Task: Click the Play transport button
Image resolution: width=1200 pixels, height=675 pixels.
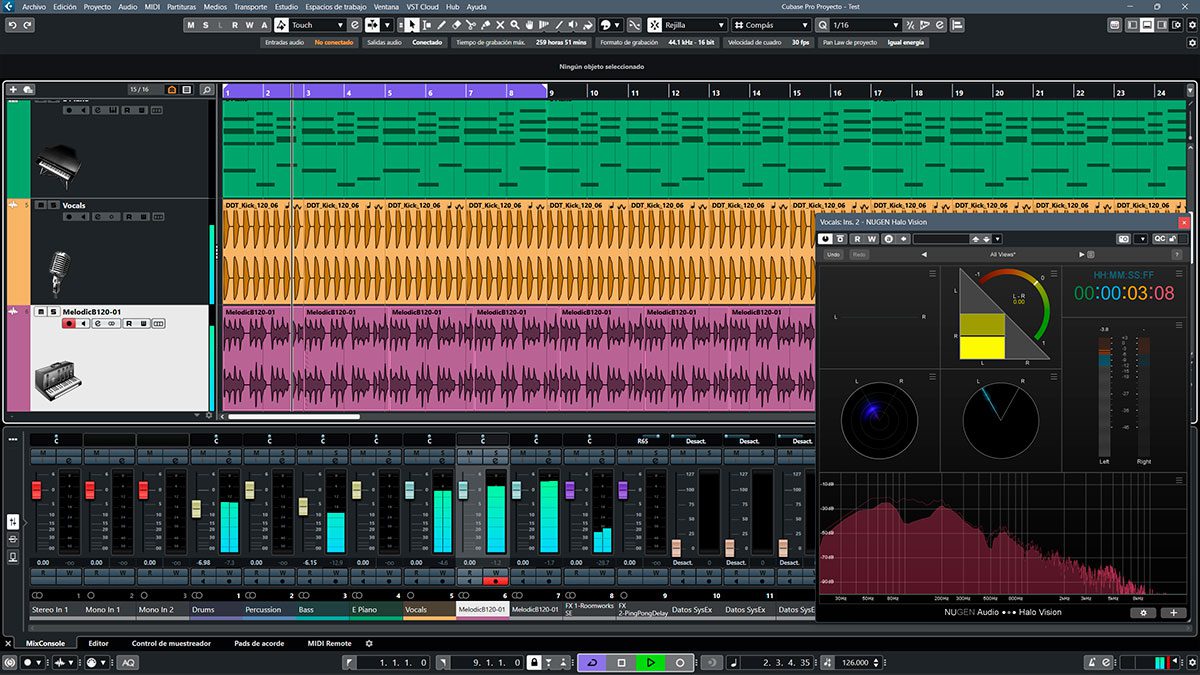Action: pyautogui.click(x=650, y=662)
